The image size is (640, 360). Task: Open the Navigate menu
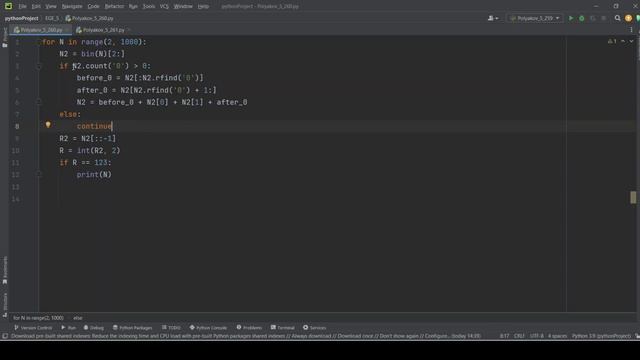tap(72, 6)
